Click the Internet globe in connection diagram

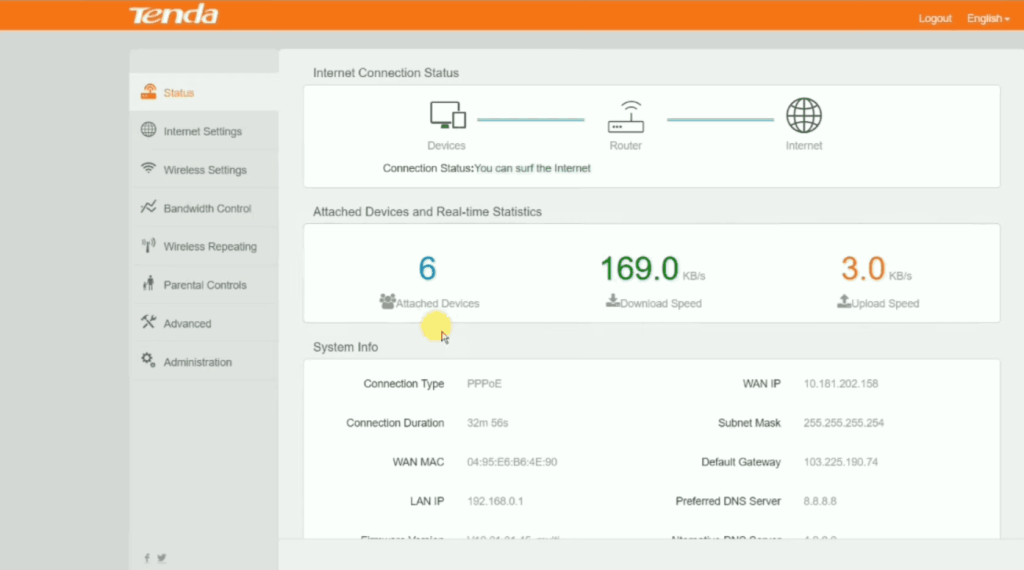(804, 115)
